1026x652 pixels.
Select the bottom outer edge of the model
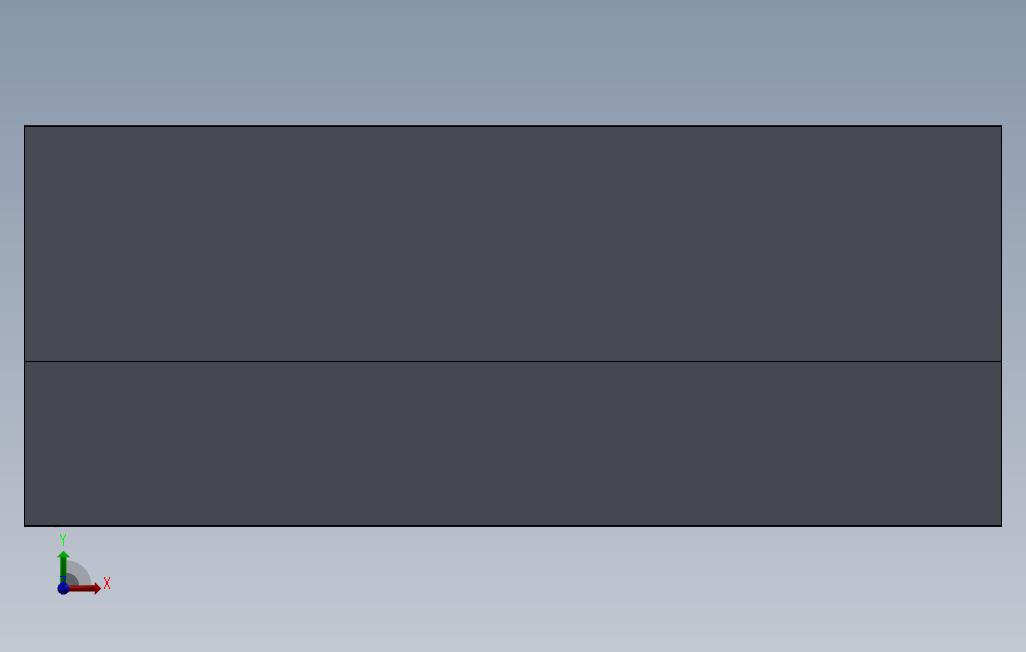pyautogui.click(x=513, y=526)
